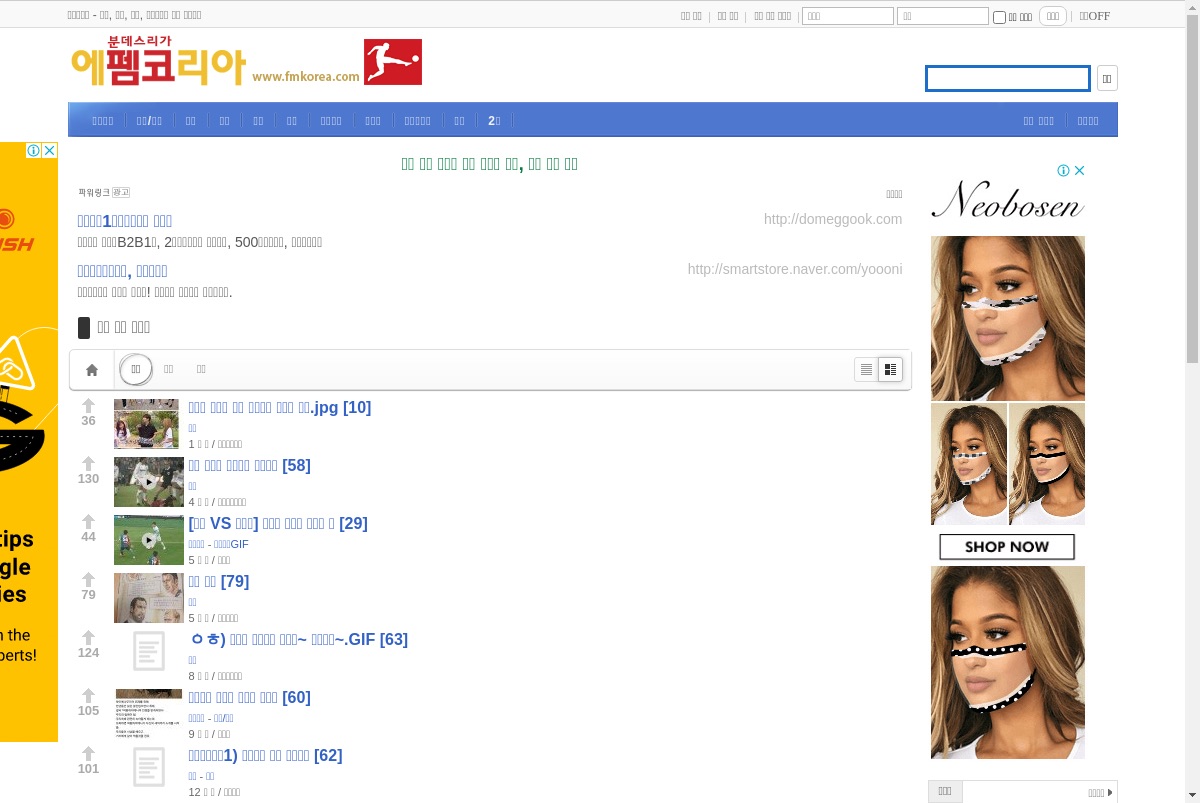Open the '.GIF [63]' post
The width and height of the screenshot is (1200, 803).
pyautogui.click(x=298, y=639)
